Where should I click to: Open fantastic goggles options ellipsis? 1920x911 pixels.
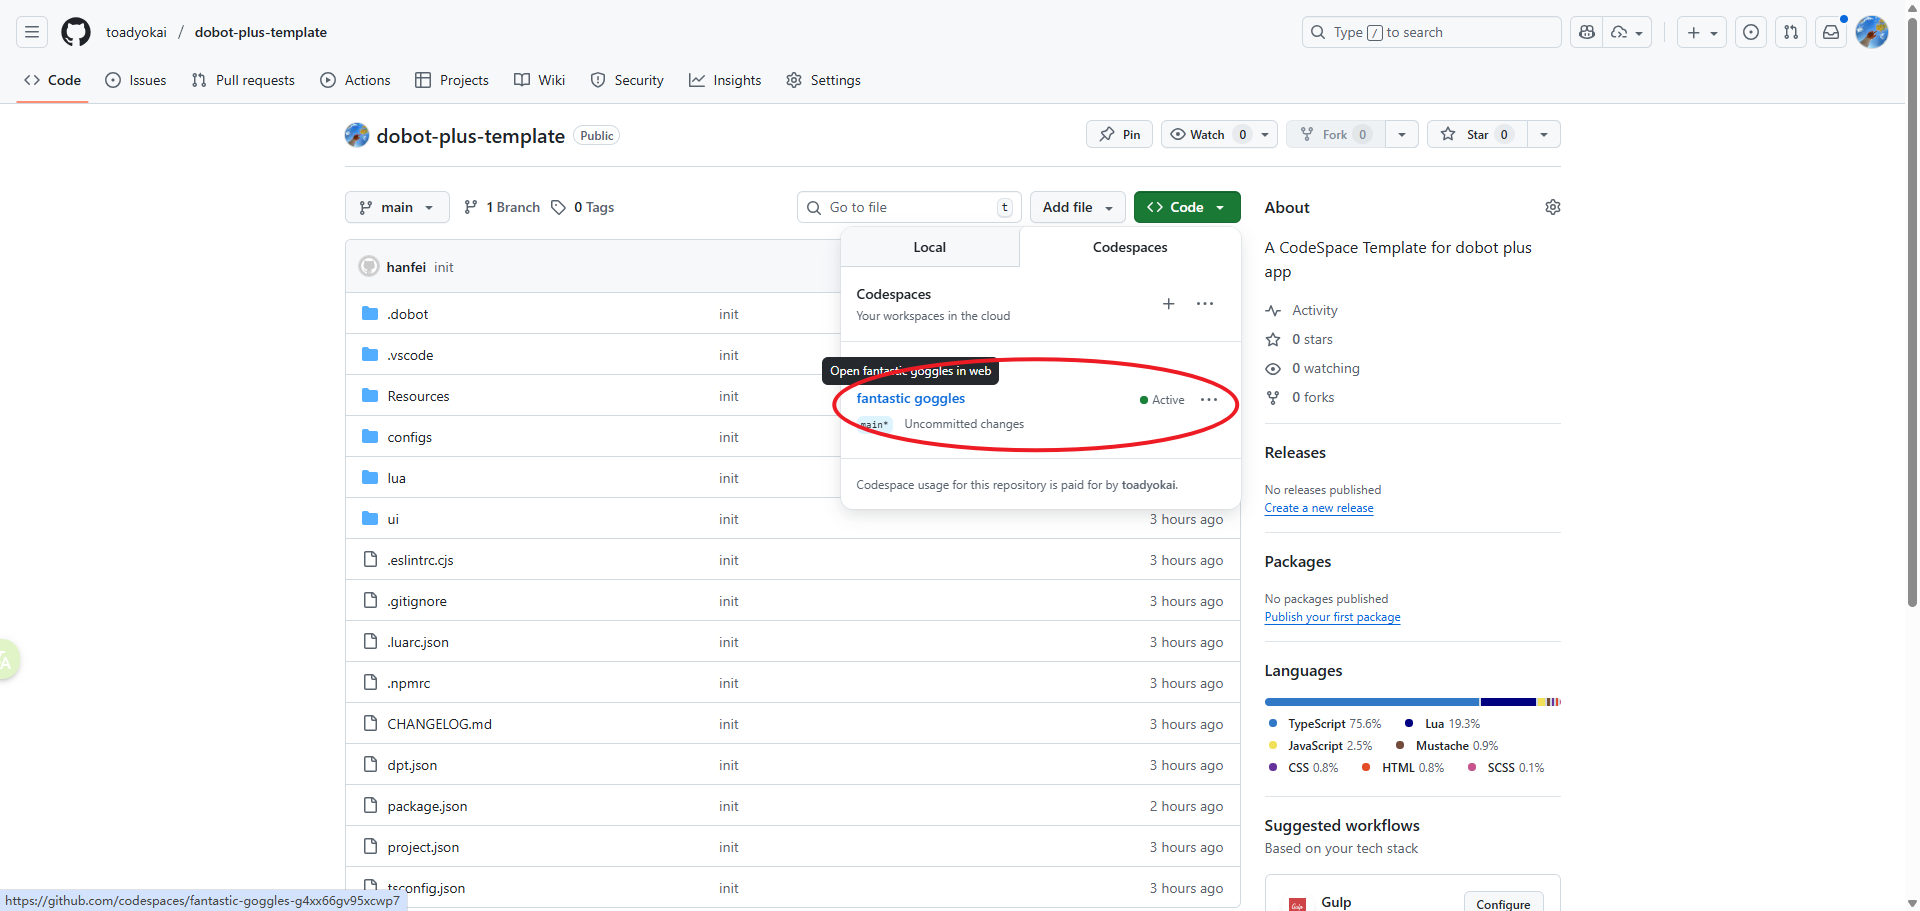click(1209, 400)
